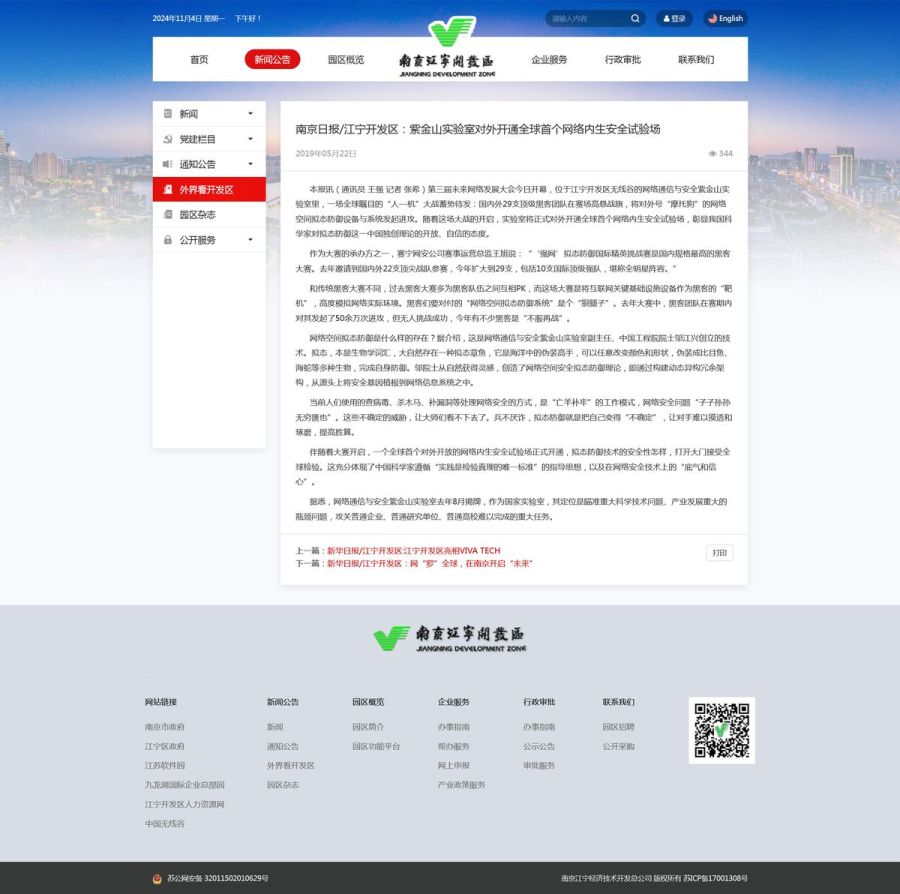Switch to the 企业服务 navigation tab
Image resolution: width=900 pixels, height=894 pixels.
point(548,59)
